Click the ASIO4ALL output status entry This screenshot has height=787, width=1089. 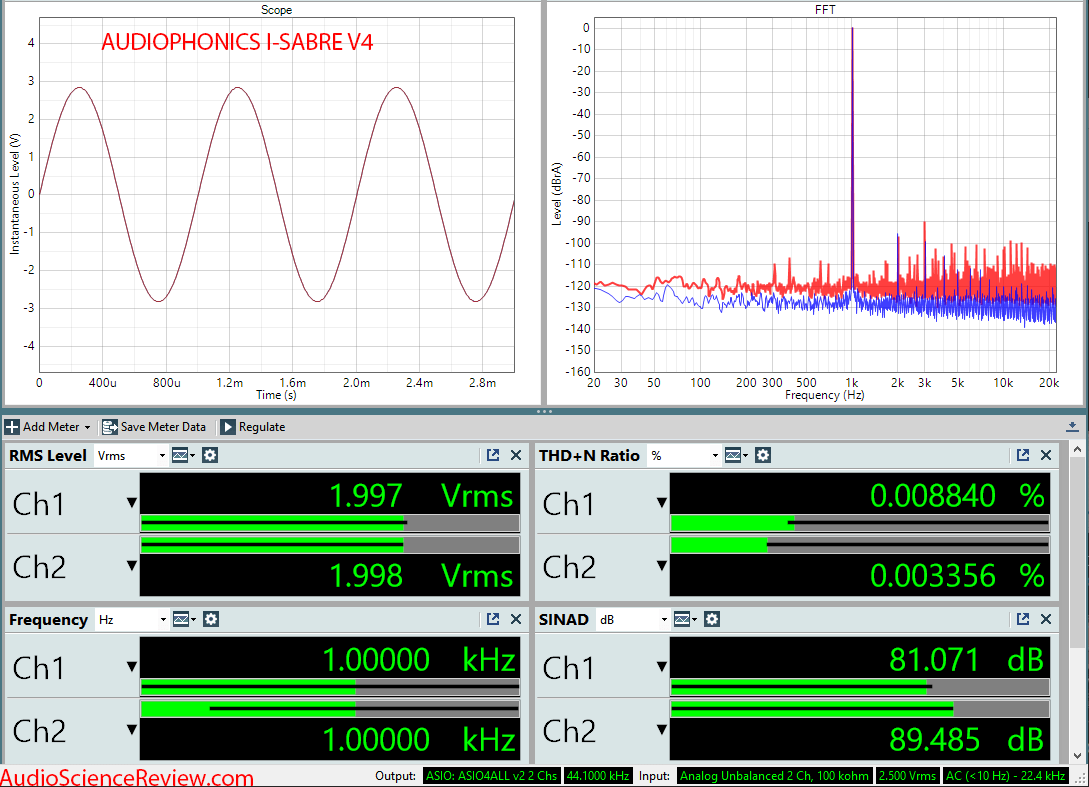pyautogui.click(x=492, y=776)
